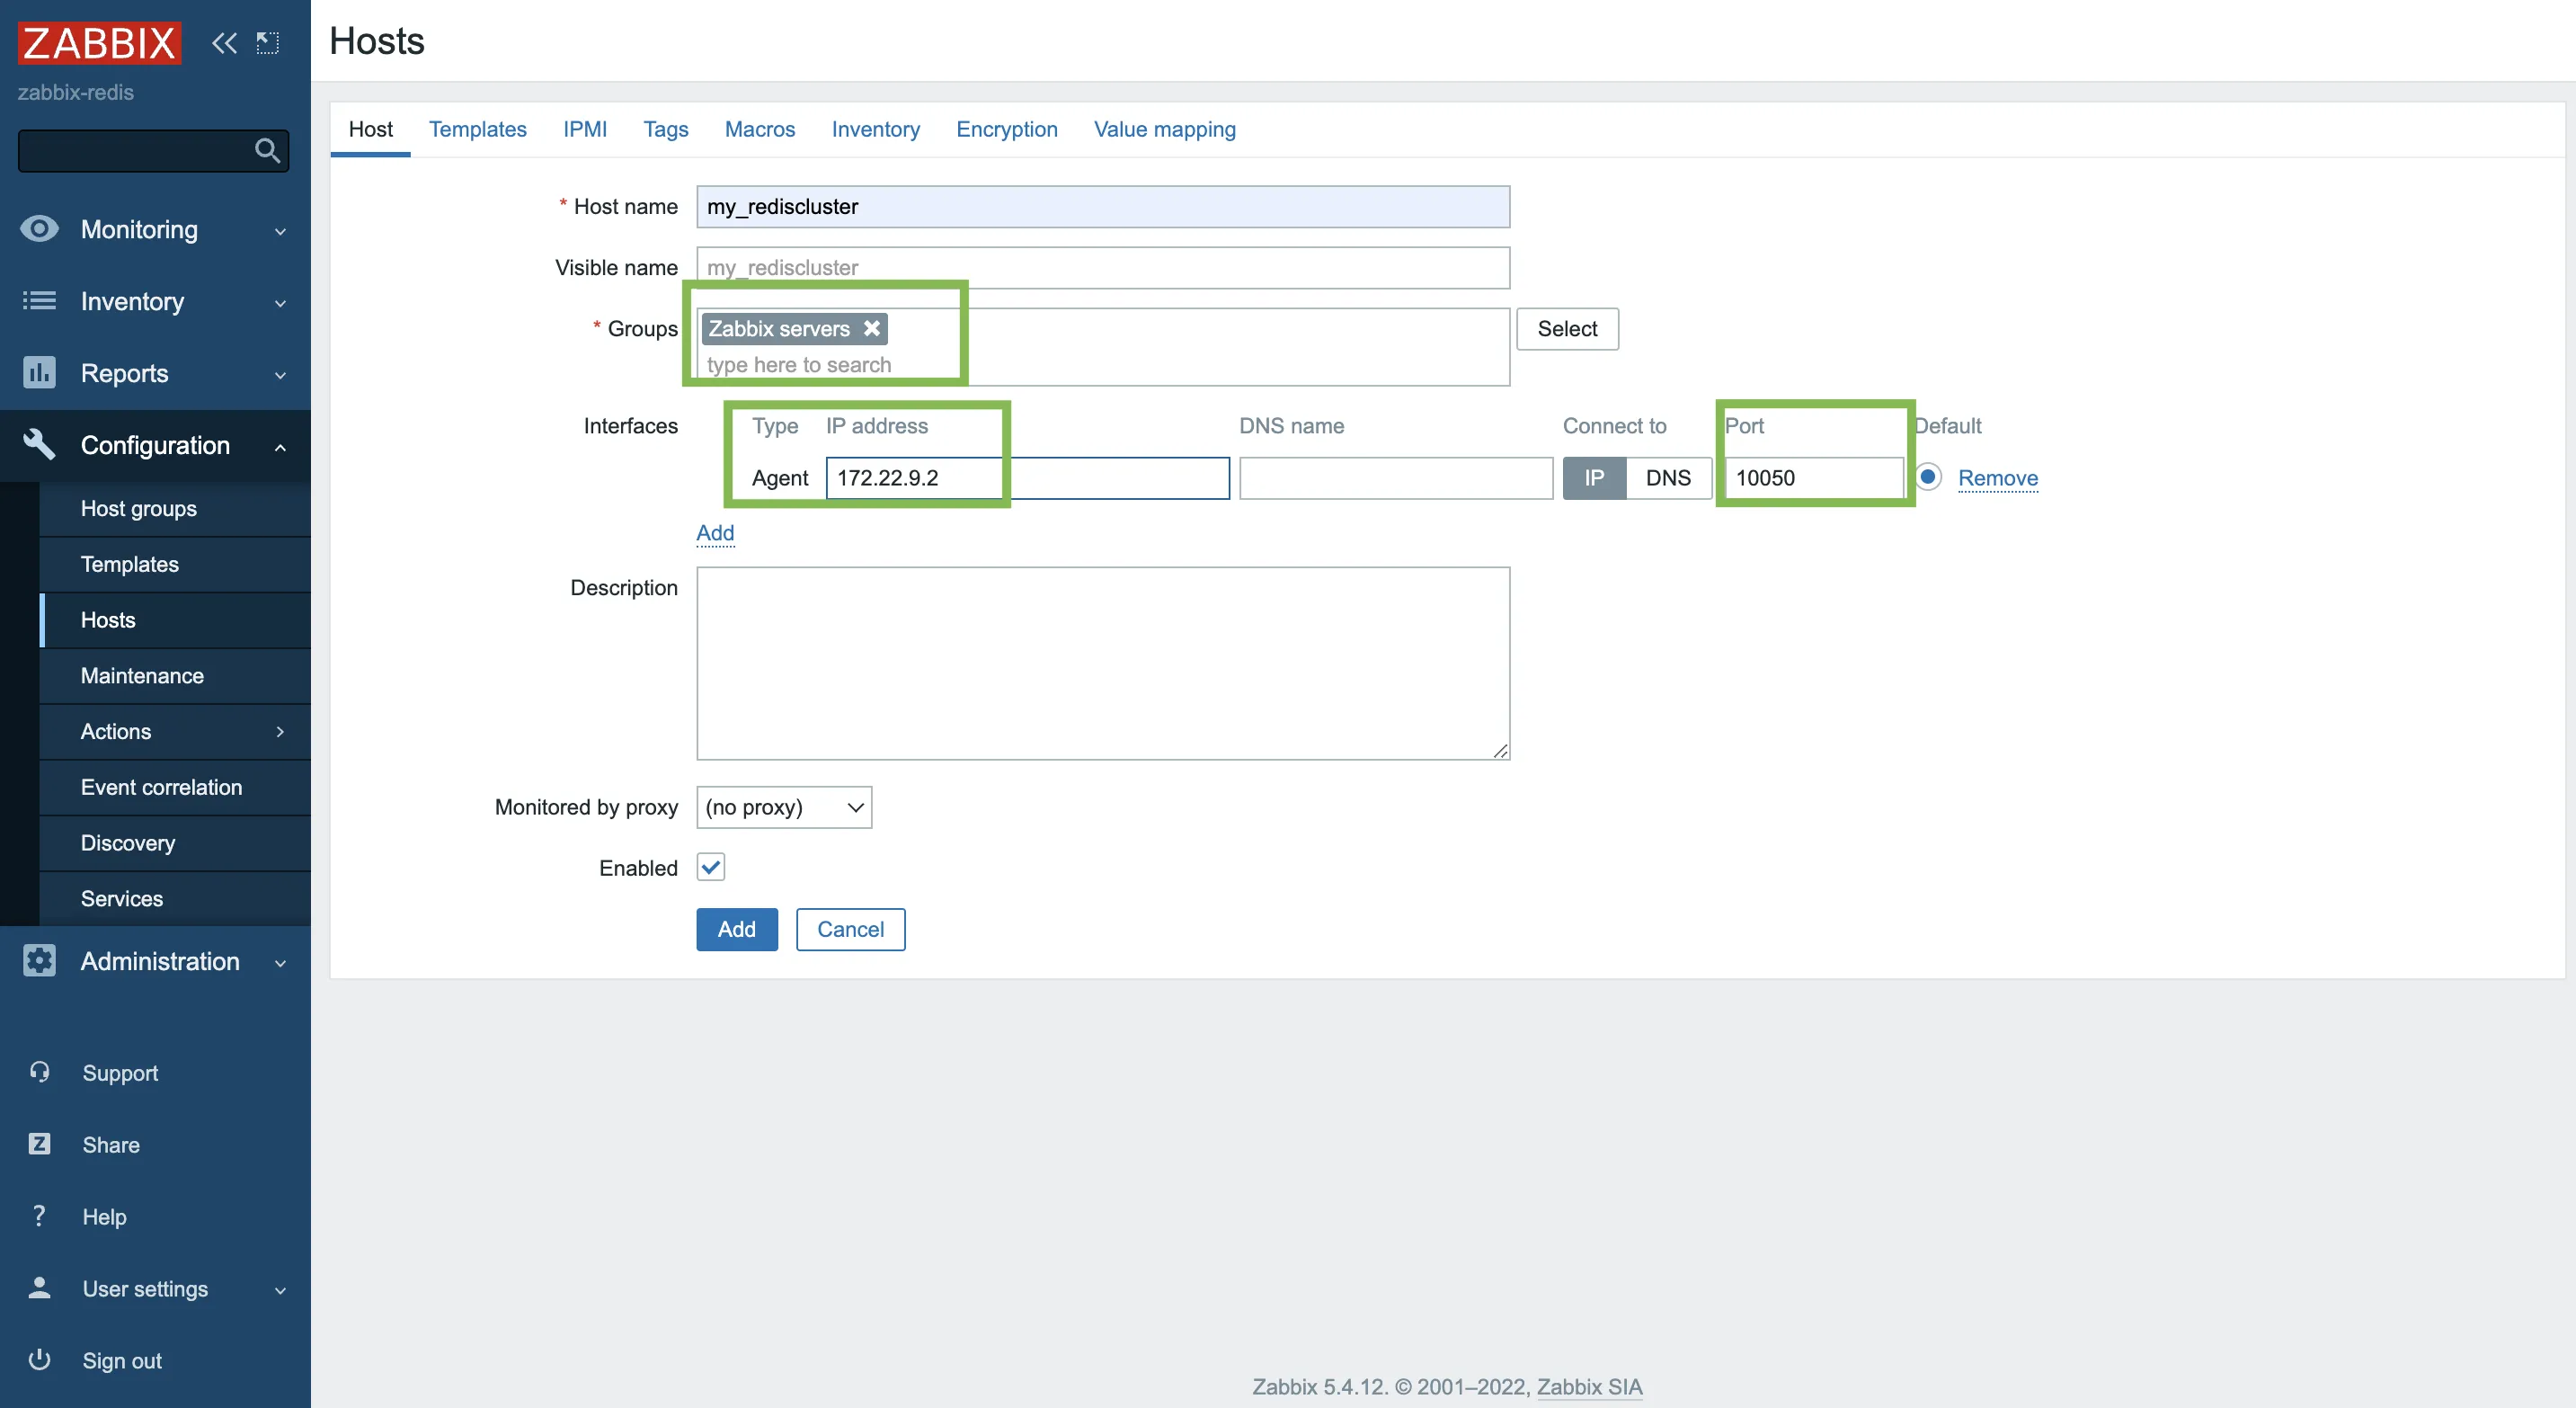The height and width of the screenshot is (1408, 2576).
Task: Open the Encryption tab
Action: click(1006, 129)
